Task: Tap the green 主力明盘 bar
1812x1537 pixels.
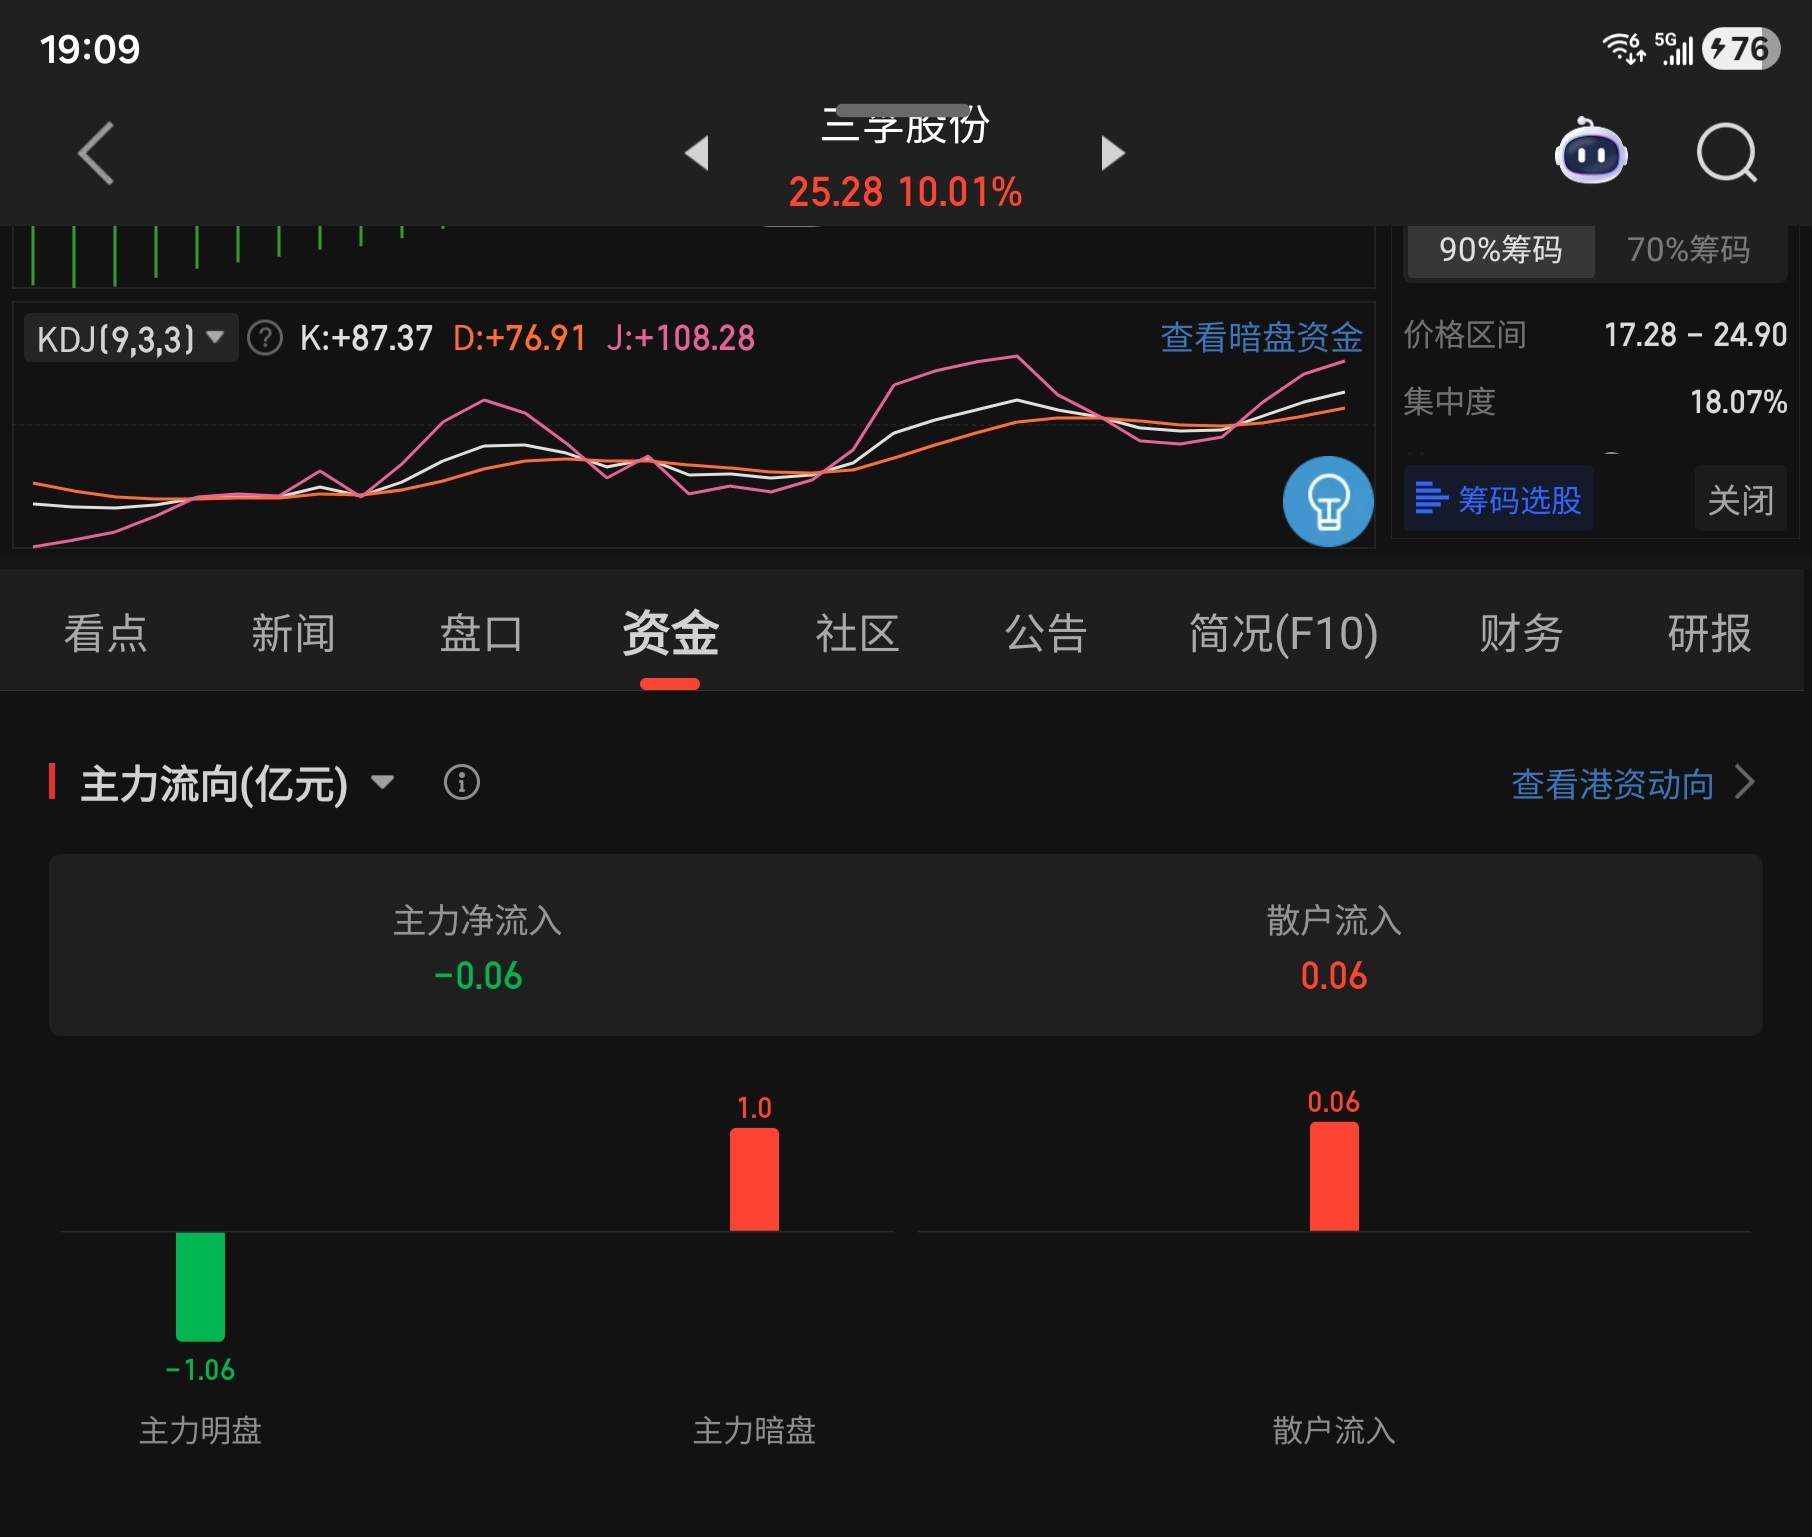Action: [x=200, y=1286]
